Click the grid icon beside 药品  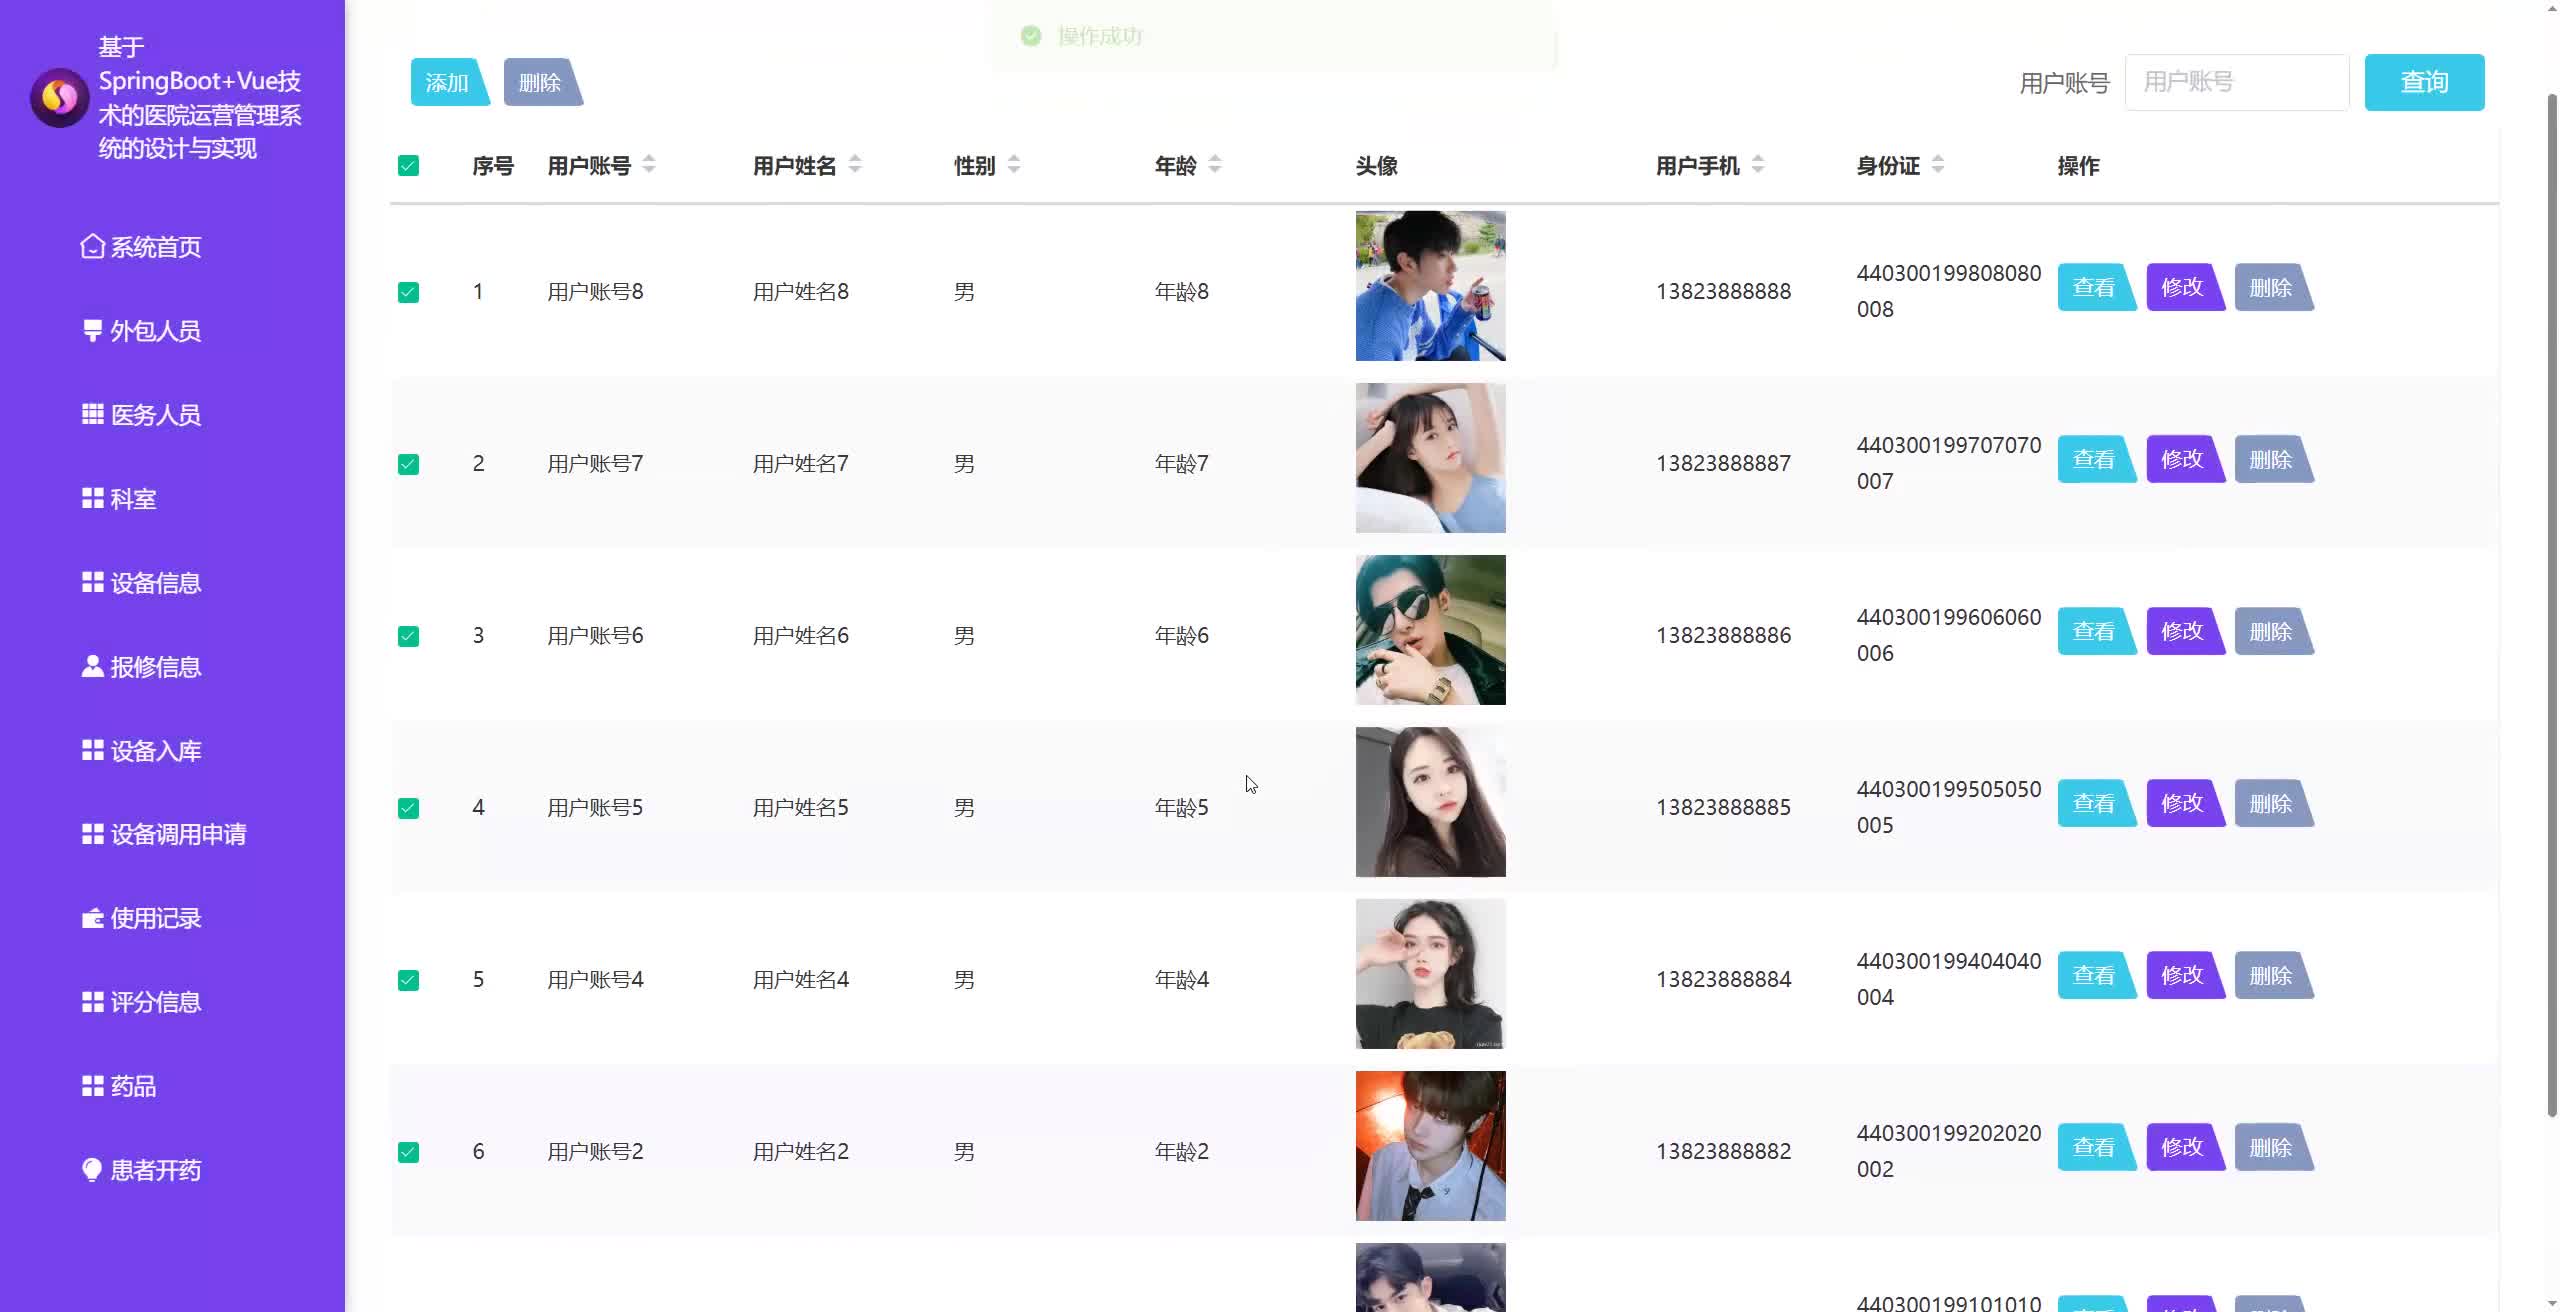tap(92, 1086)
